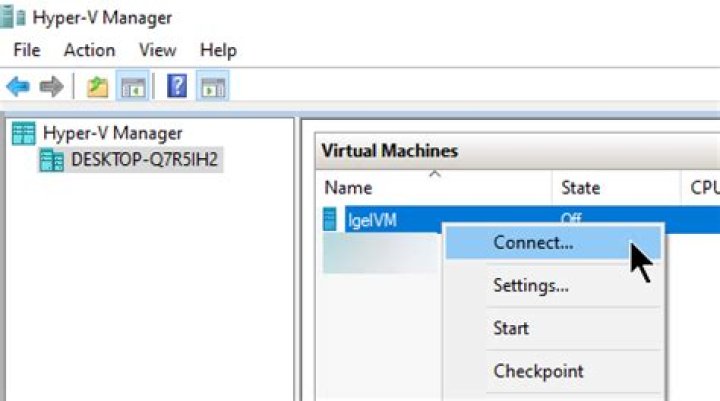Select the DESKTOP-Q7R5IH2 tree node text
The image size is (720, 401).
coord(144,160)
